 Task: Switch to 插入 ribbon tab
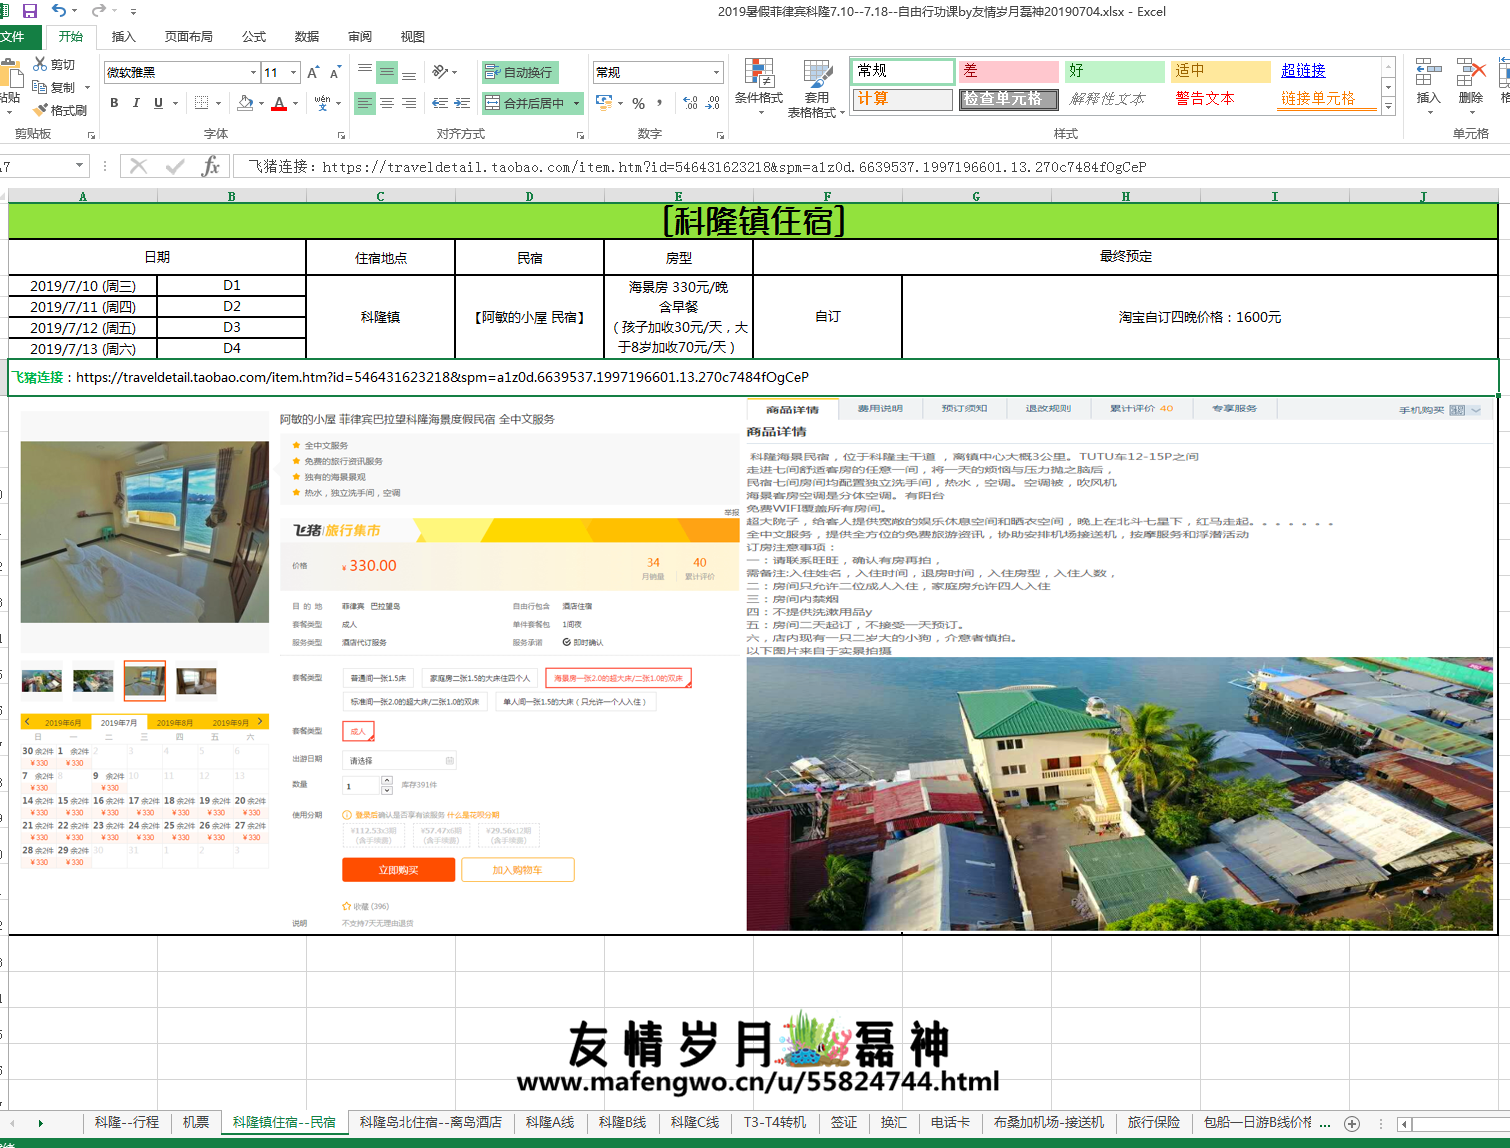124,36
